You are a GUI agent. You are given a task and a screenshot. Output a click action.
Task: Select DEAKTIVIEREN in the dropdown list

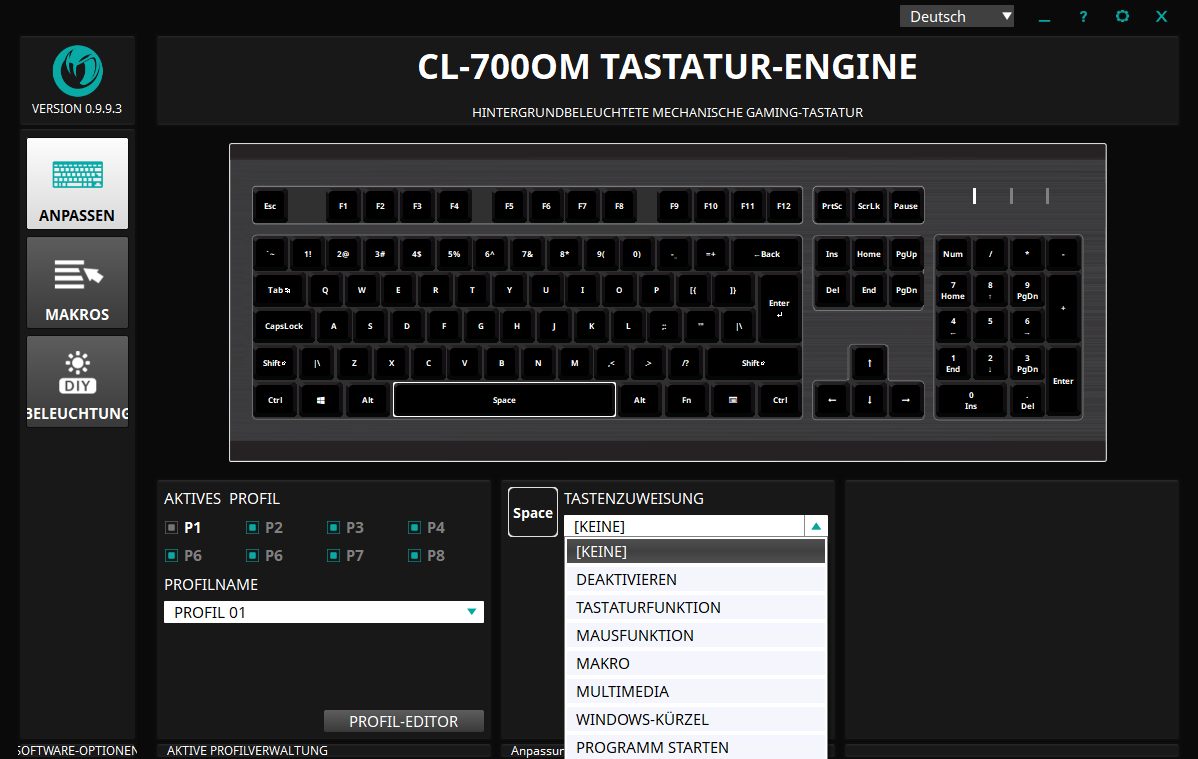(x=695, y=580)
